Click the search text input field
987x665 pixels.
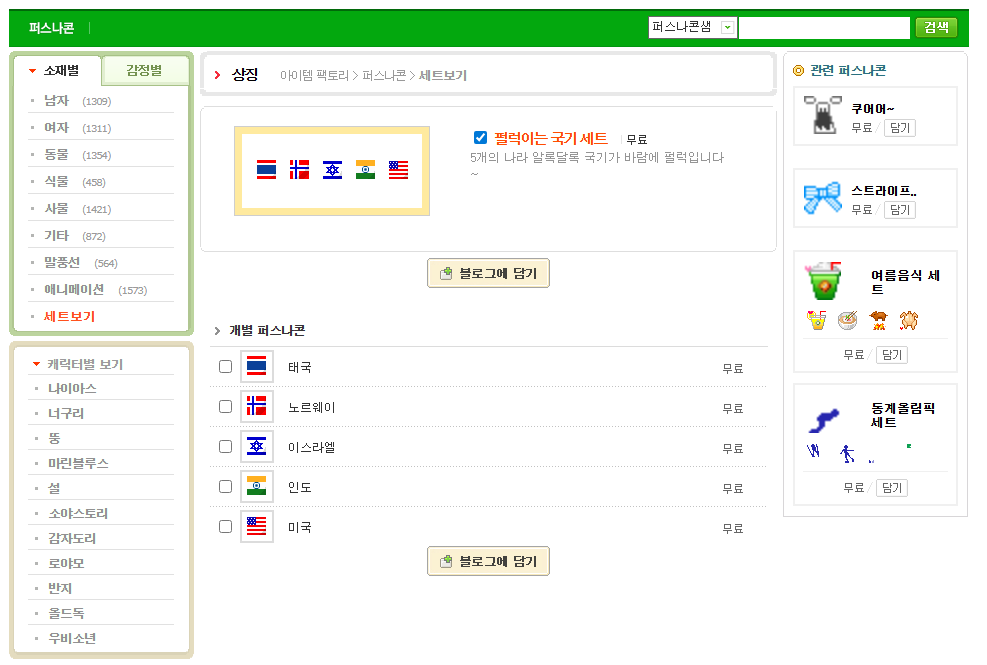[x=823, y=28]
